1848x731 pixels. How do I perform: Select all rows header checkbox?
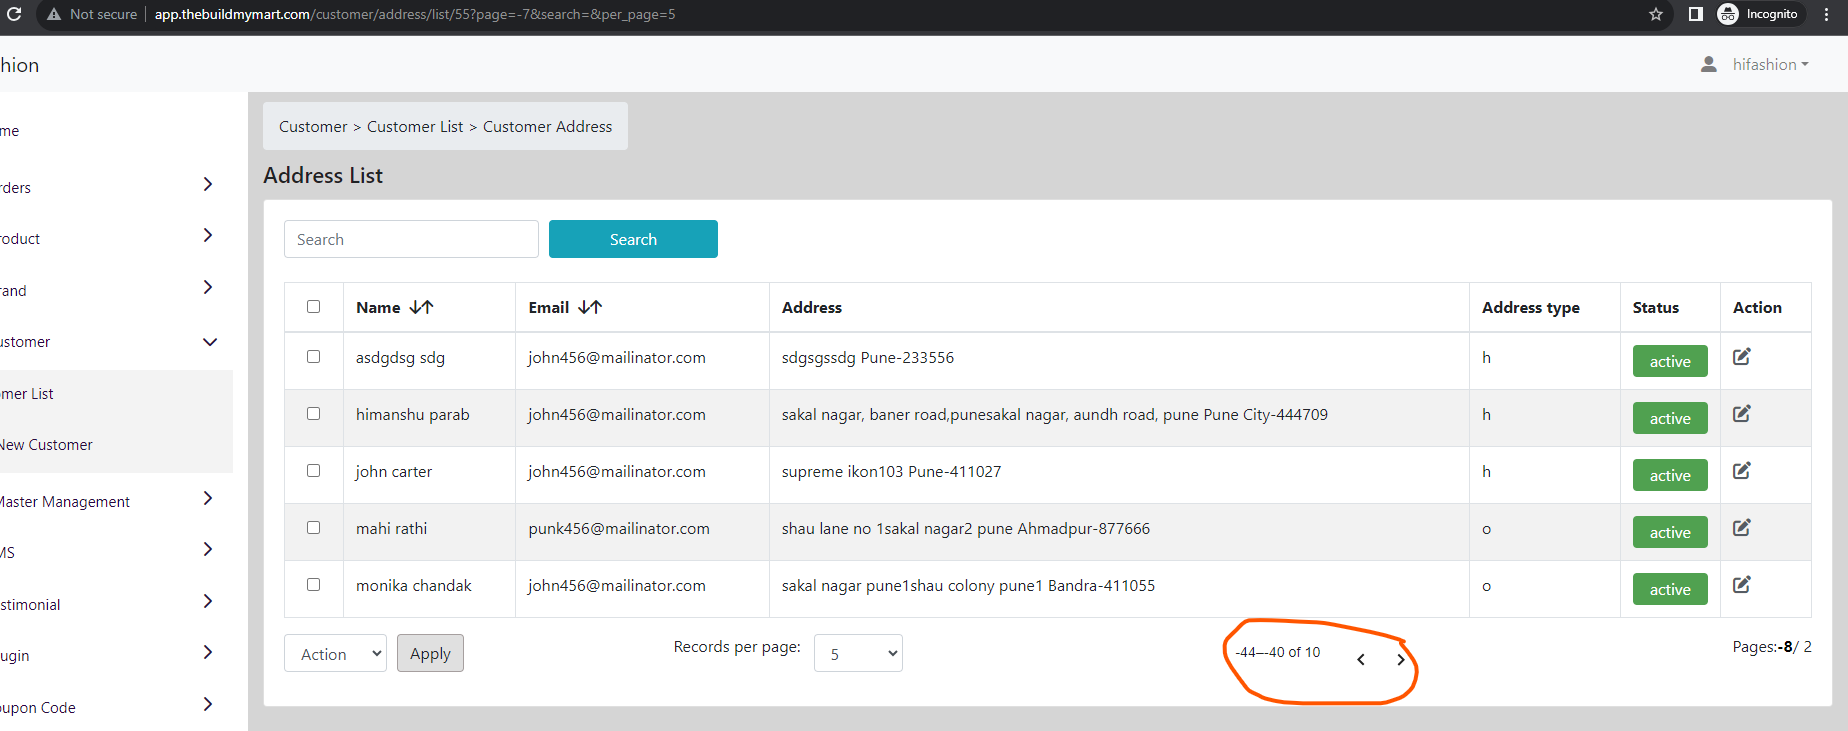point(314,307)
